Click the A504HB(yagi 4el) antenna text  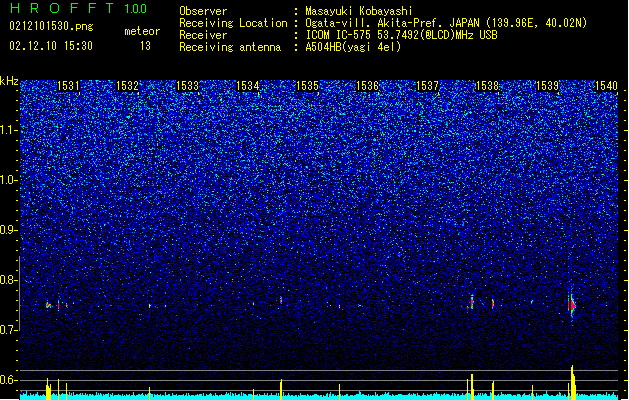pyautogui.click(x=353, y=47)
